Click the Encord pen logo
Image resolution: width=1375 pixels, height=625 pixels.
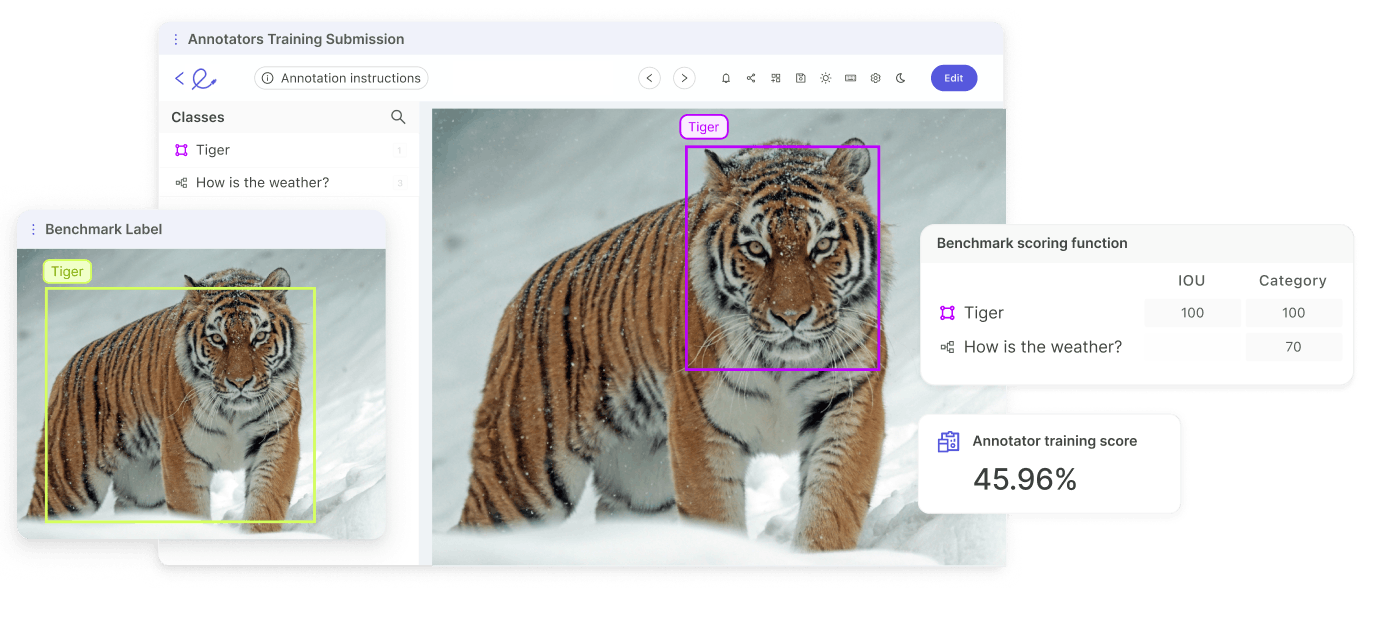(x=204, y=78)
